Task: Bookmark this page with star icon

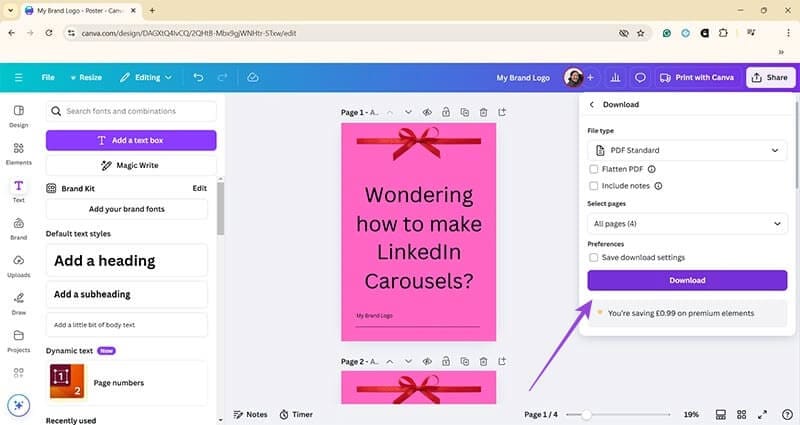Action: (x=641, y=33)
